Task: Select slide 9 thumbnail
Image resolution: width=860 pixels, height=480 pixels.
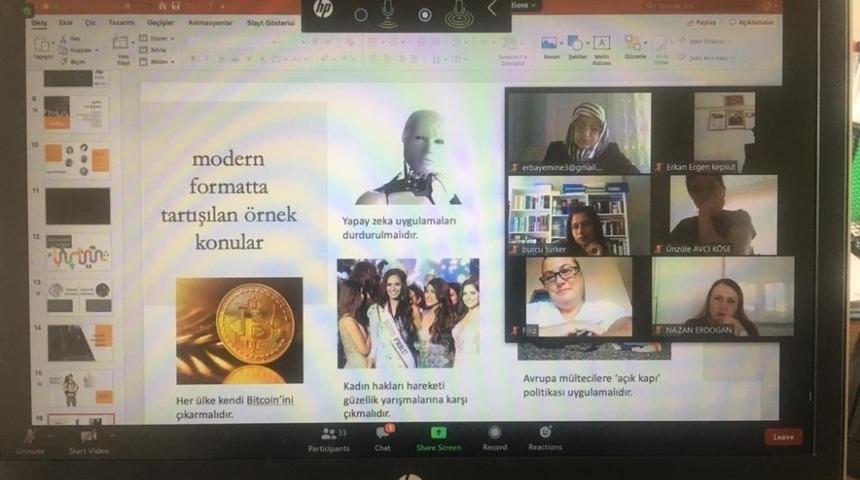Action: (76, 113)
